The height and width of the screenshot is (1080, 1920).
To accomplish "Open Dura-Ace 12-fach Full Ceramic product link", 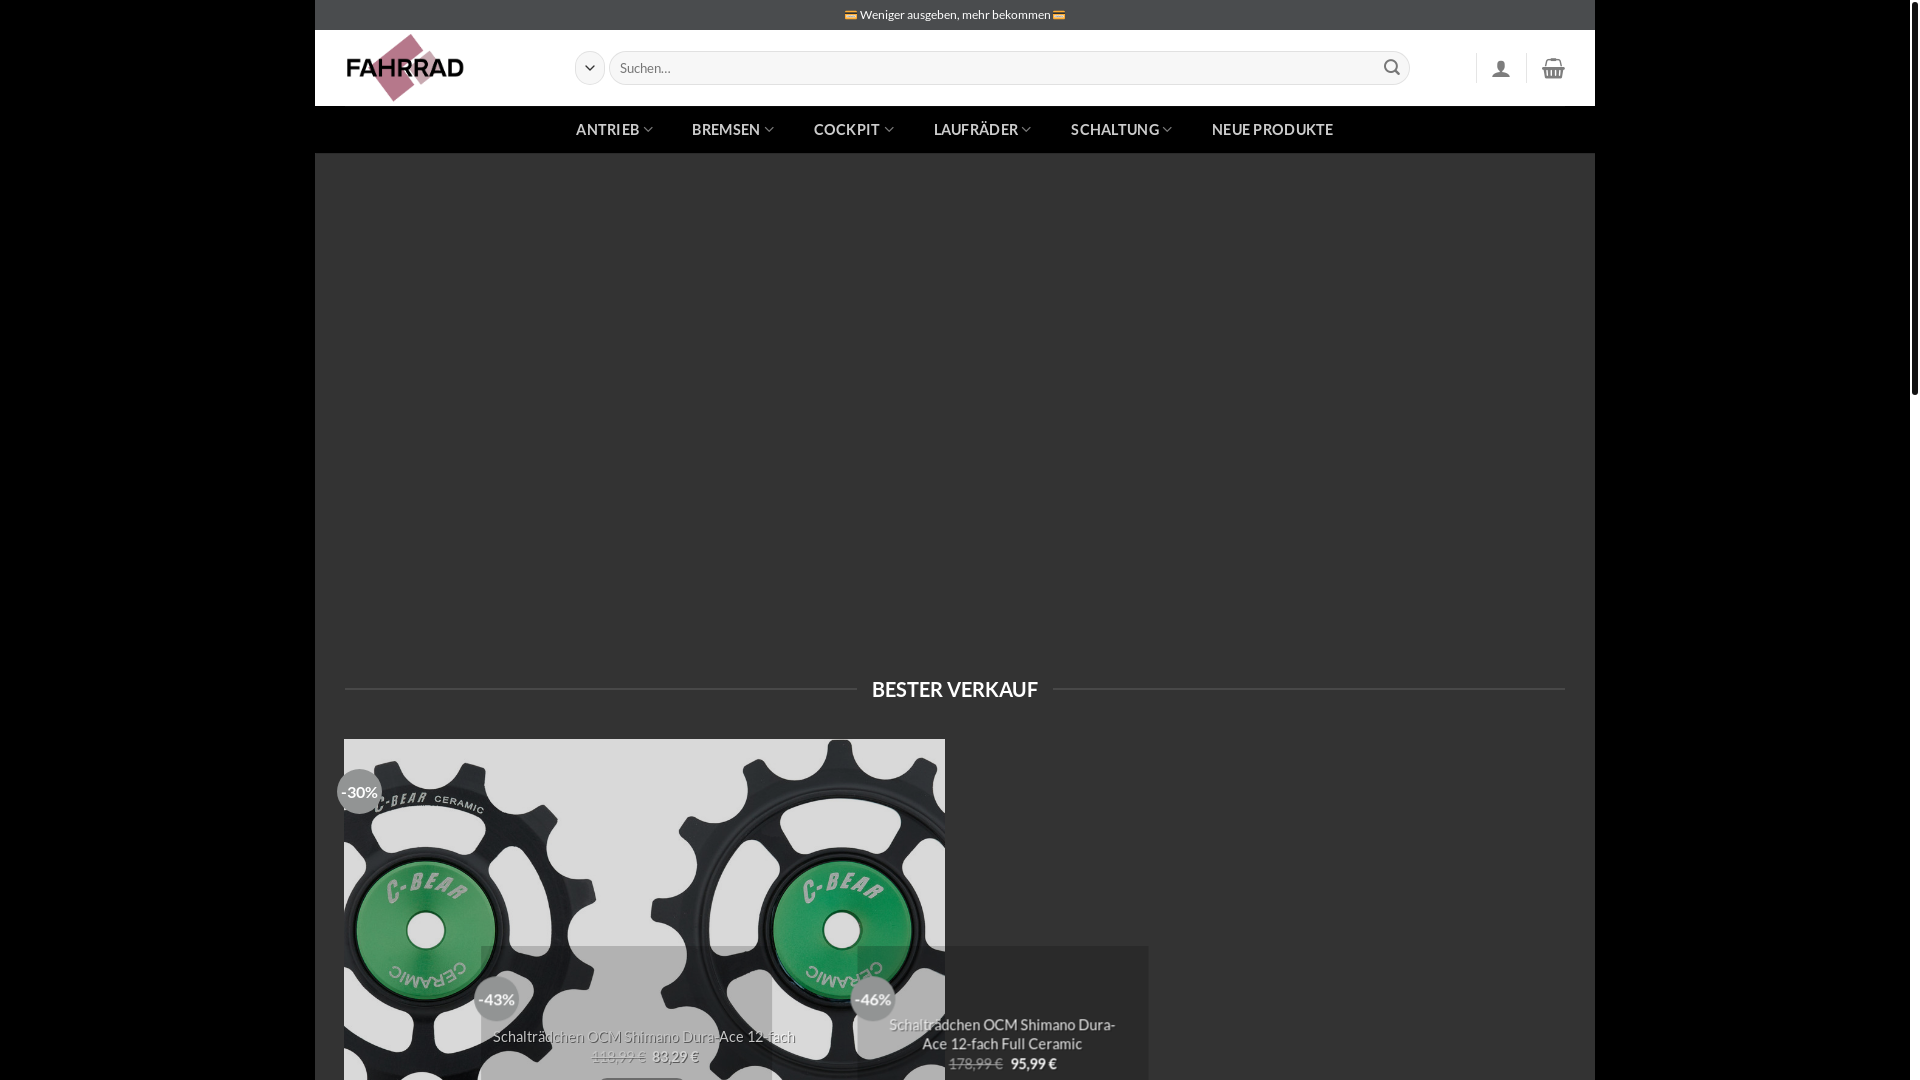I will (x=1002, y=1034).
